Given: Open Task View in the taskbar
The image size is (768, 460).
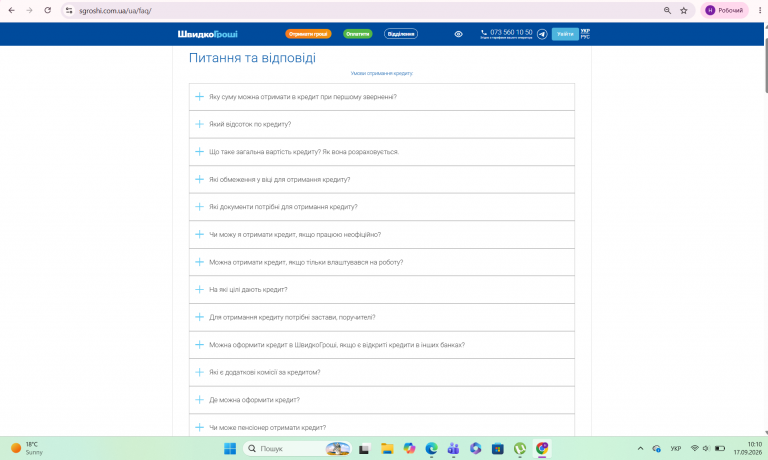Looking at the screenshot, I should [x=364, y=448].
